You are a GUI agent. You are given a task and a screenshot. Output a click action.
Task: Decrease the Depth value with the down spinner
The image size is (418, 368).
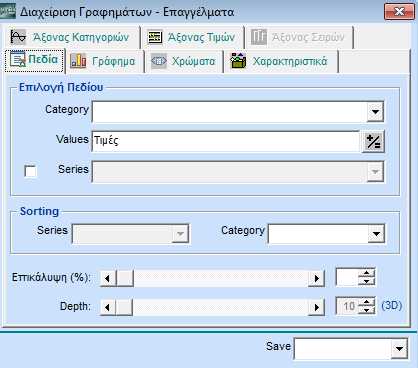[367, 310]
